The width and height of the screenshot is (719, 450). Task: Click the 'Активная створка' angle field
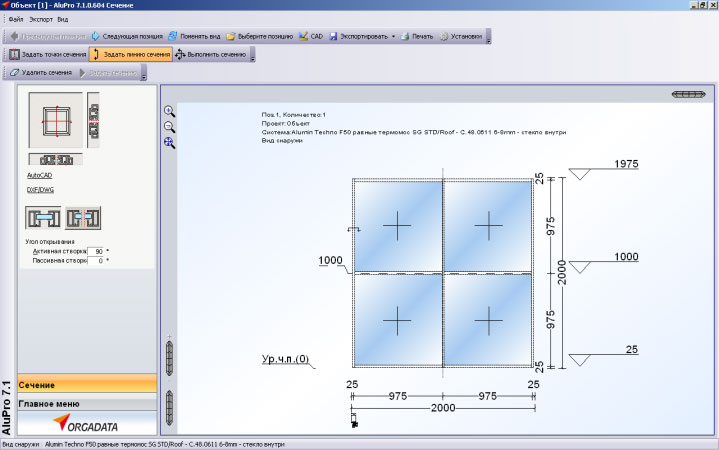(x=96, y=251)
